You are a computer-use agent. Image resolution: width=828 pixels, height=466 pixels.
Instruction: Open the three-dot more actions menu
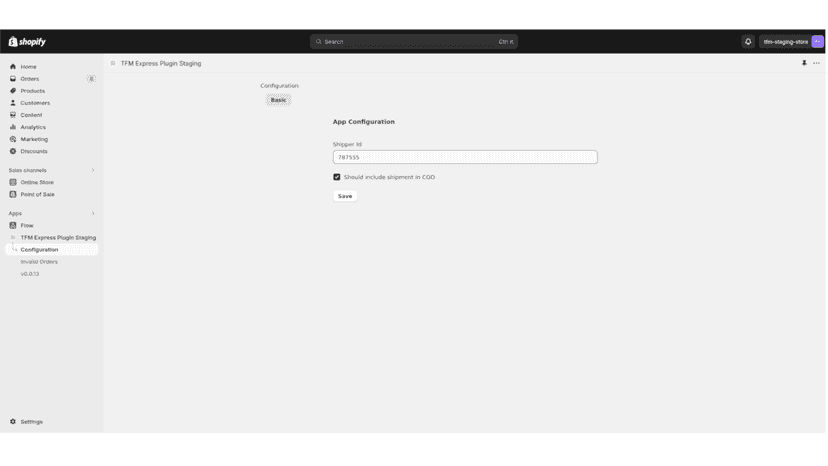[x=816, y=63]
